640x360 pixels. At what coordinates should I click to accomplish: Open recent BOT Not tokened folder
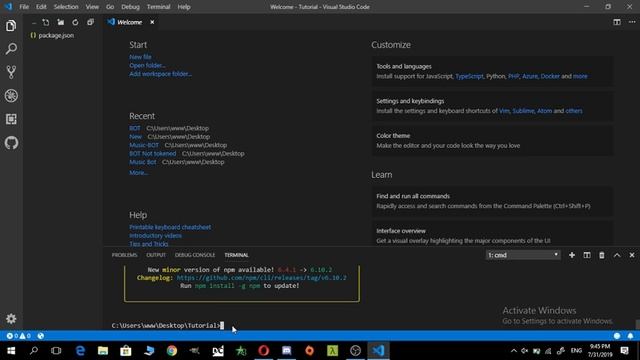tap(153, 153)
